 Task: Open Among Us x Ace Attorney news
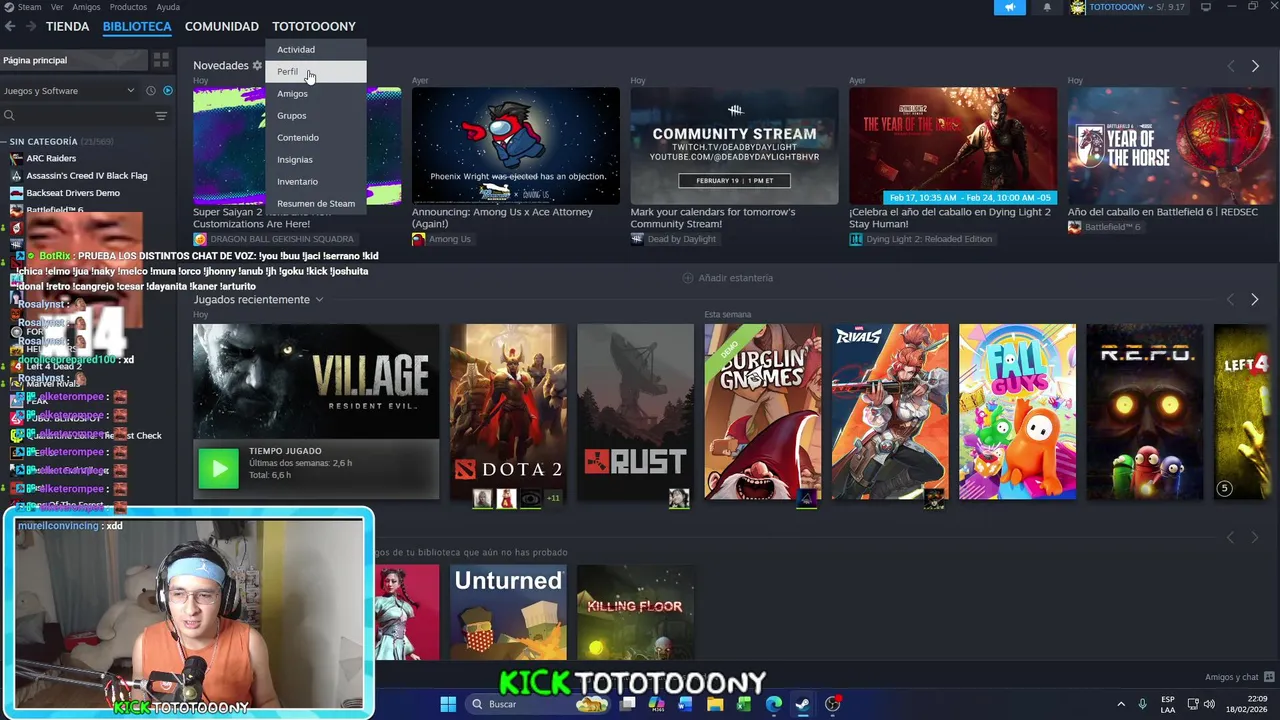pyautogui.click(x=516, y=146)
